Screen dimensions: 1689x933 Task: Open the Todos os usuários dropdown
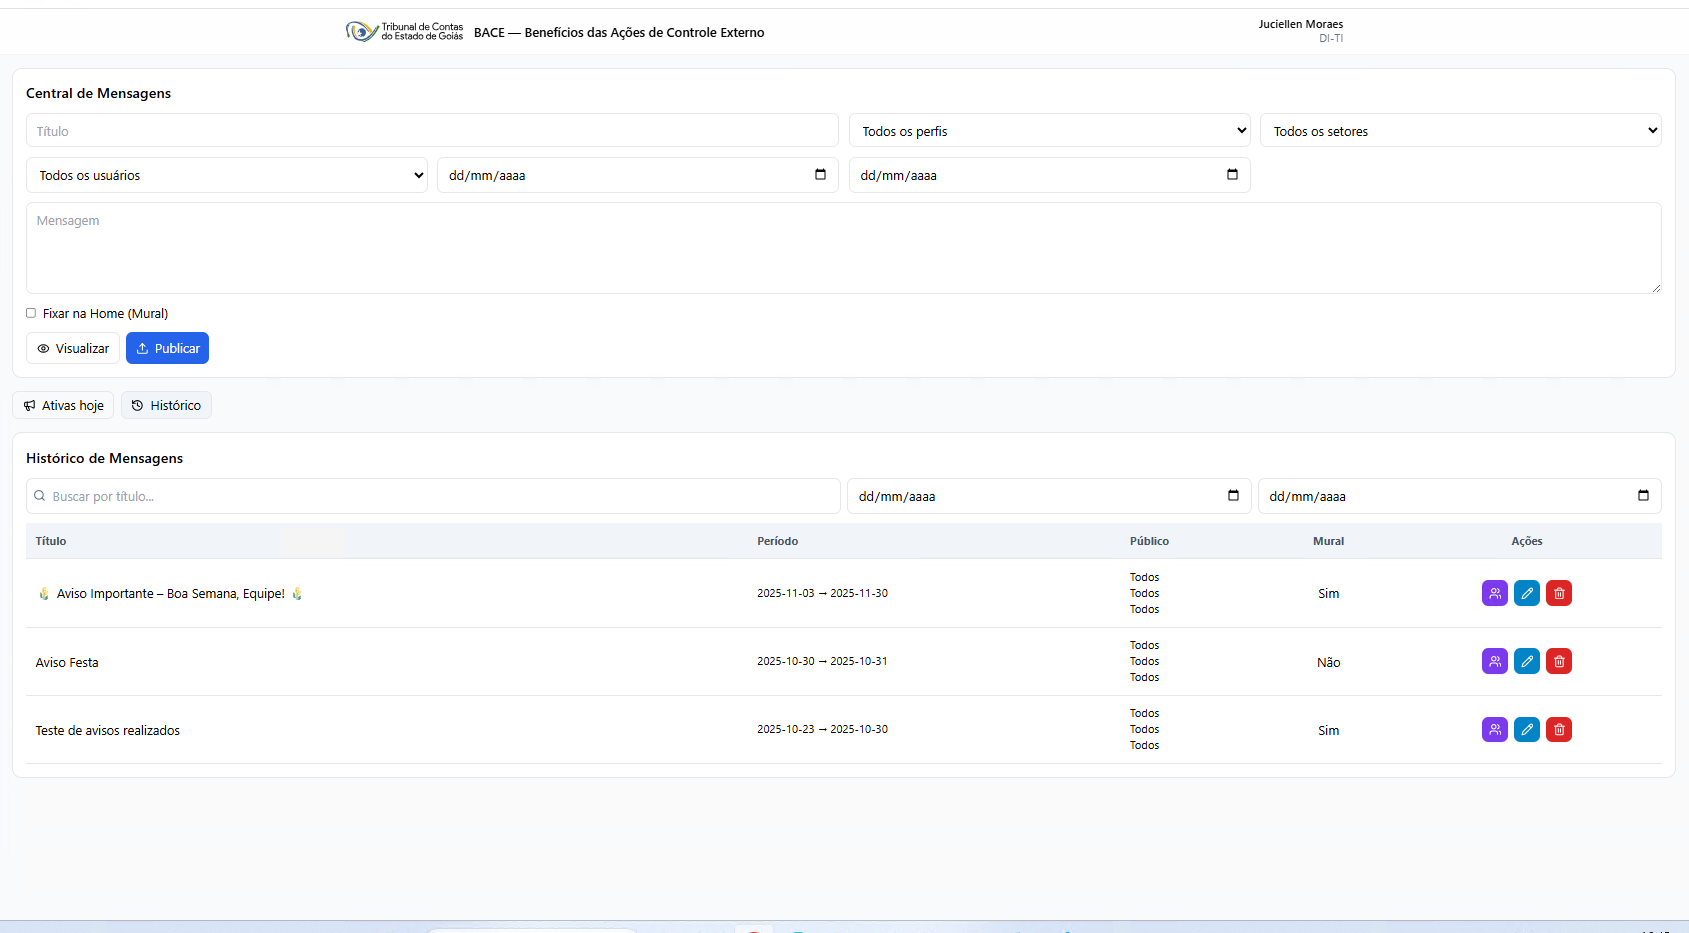tap(227, 175)
